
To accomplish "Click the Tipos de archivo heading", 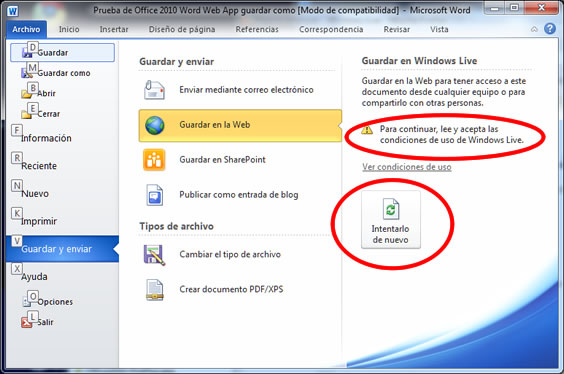I will (x=176, y=226).
